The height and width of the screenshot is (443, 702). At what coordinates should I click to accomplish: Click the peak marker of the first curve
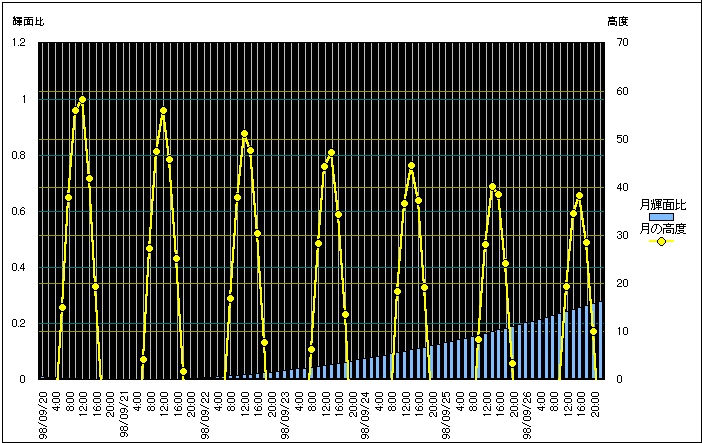82,100
